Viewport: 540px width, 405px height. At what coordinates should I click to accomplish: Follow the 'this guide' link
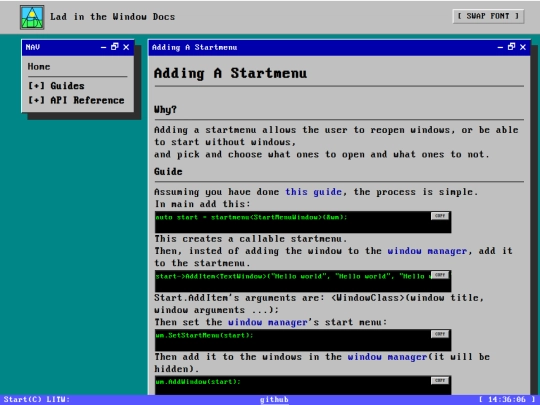(313, 192)
